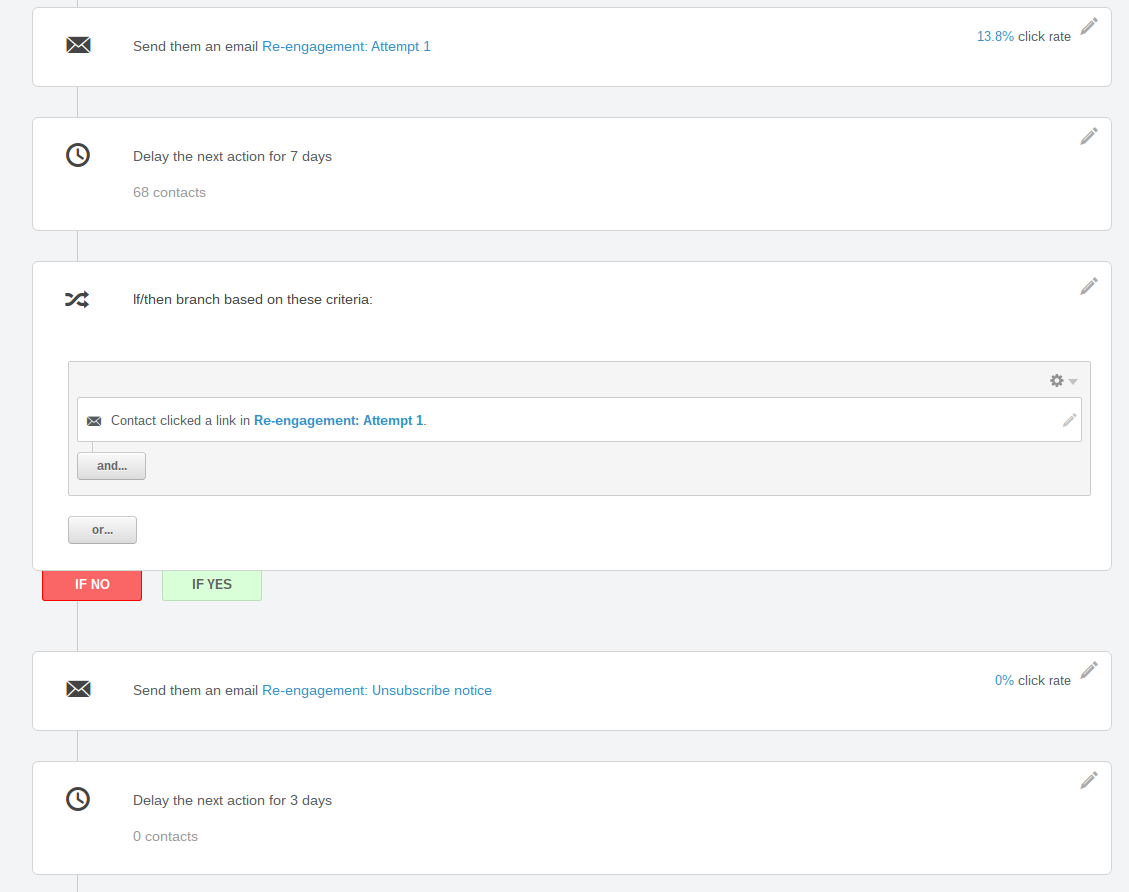
Task: Edit the 7 days delay using its pencil icon
Action: pos(1089,135)
